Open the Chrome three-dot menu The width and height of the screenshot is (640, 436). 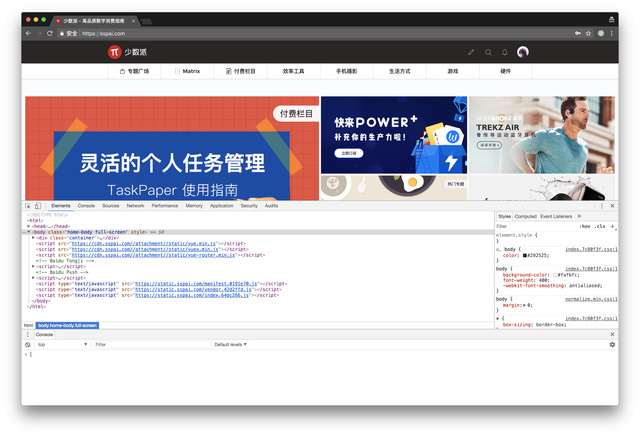pos(611,33)
